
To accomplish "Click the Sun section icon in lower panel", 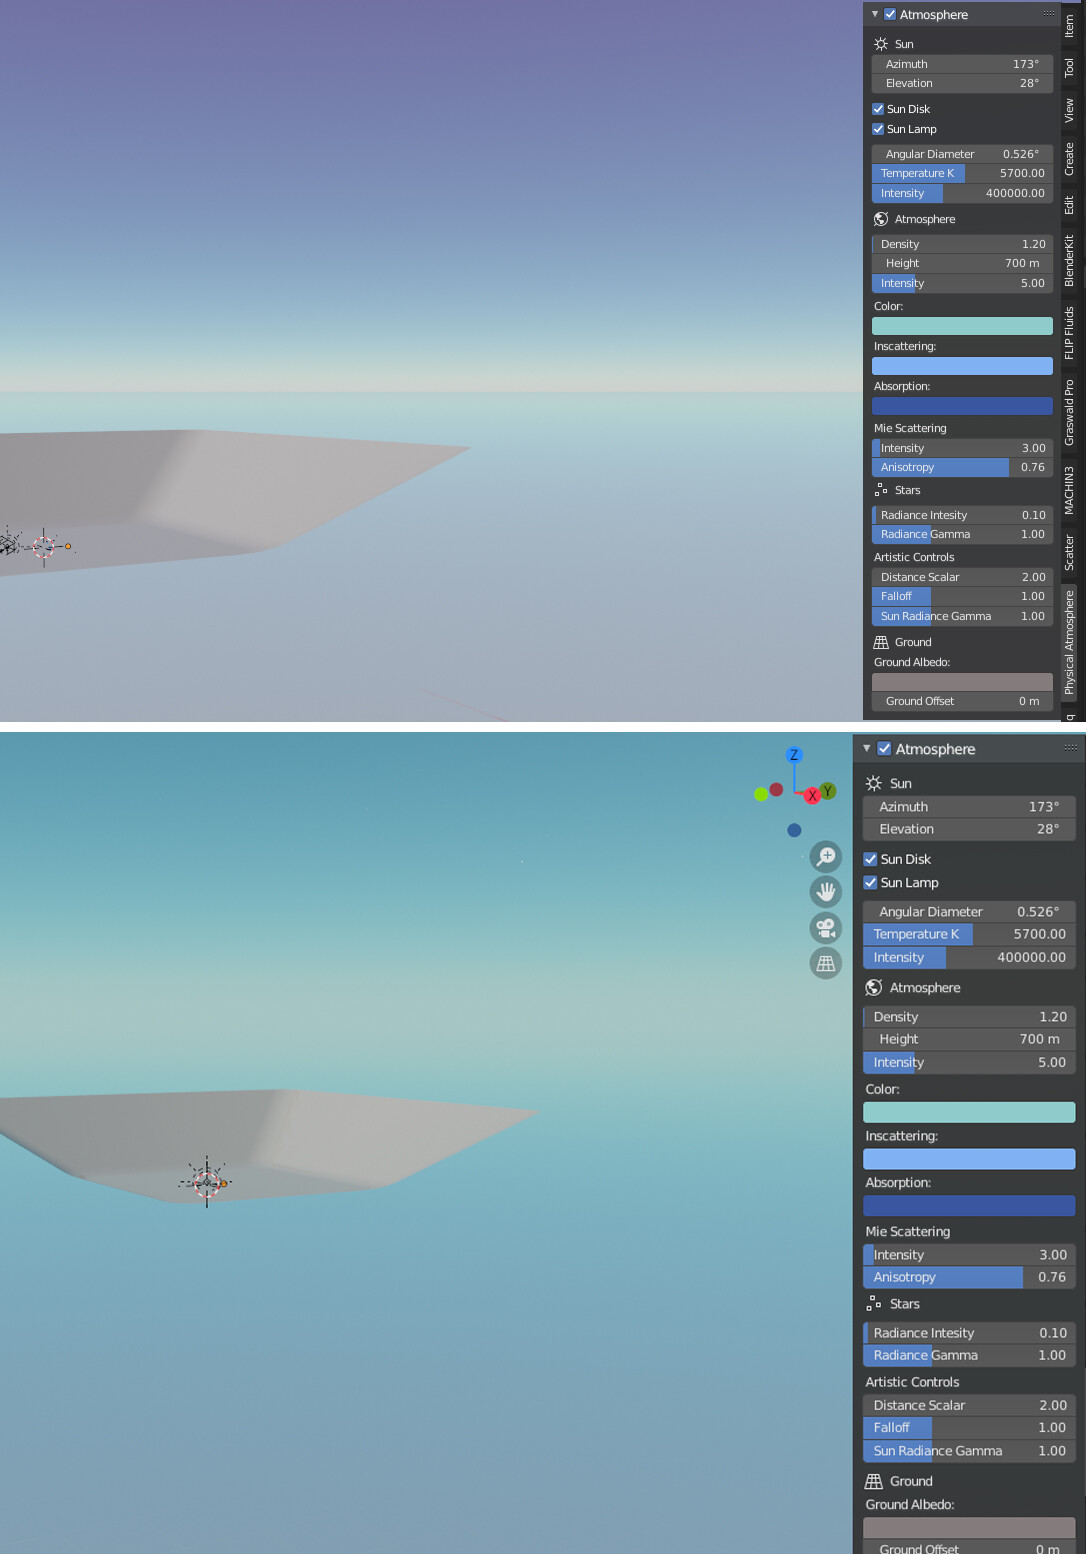I will [874, 783].
